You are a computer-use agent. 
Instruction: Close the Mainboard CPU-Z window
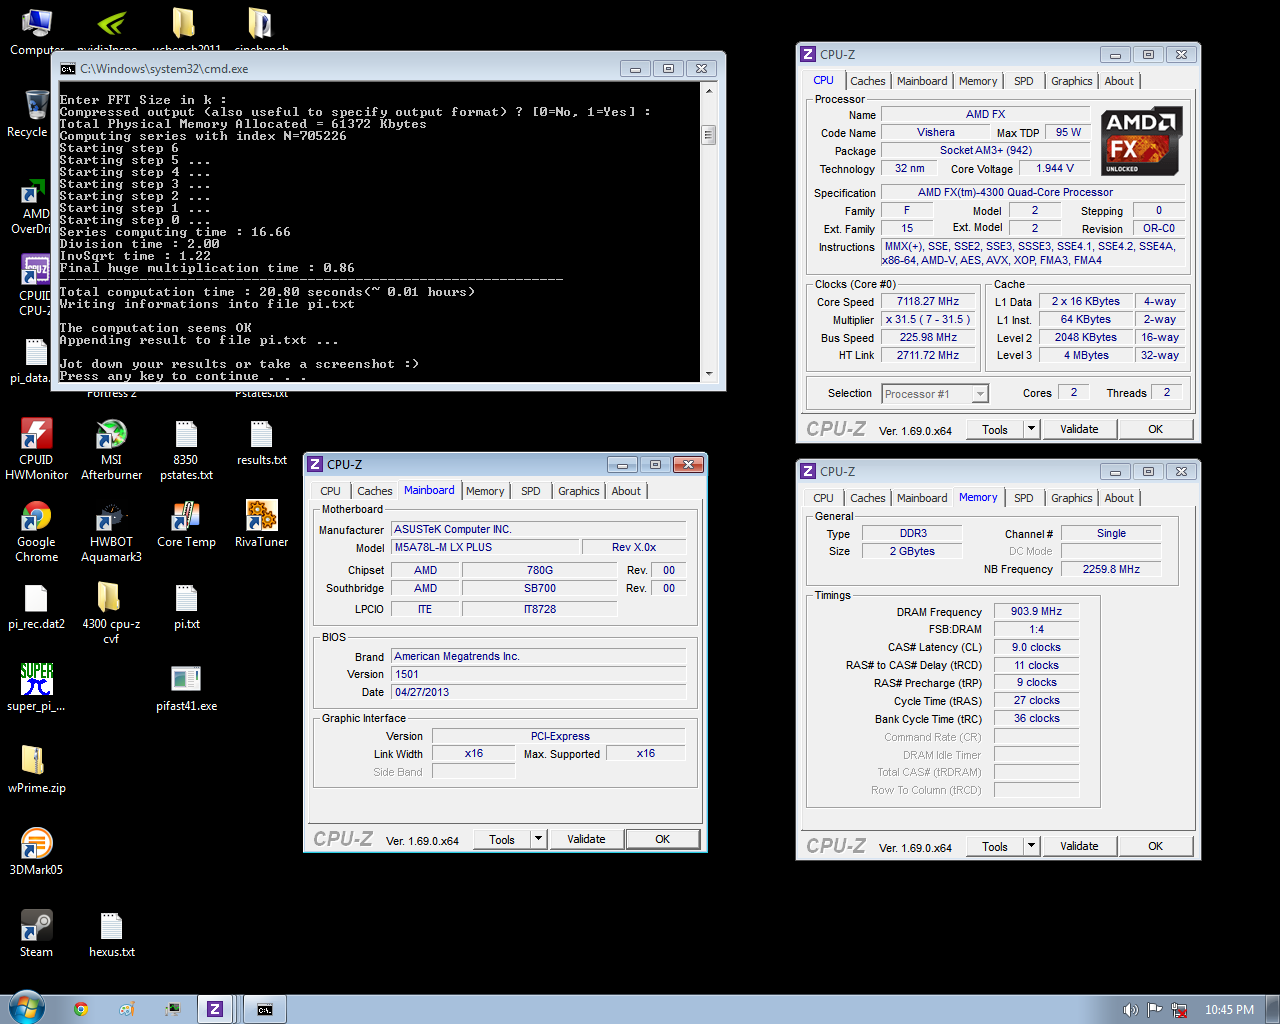[688, 464]
